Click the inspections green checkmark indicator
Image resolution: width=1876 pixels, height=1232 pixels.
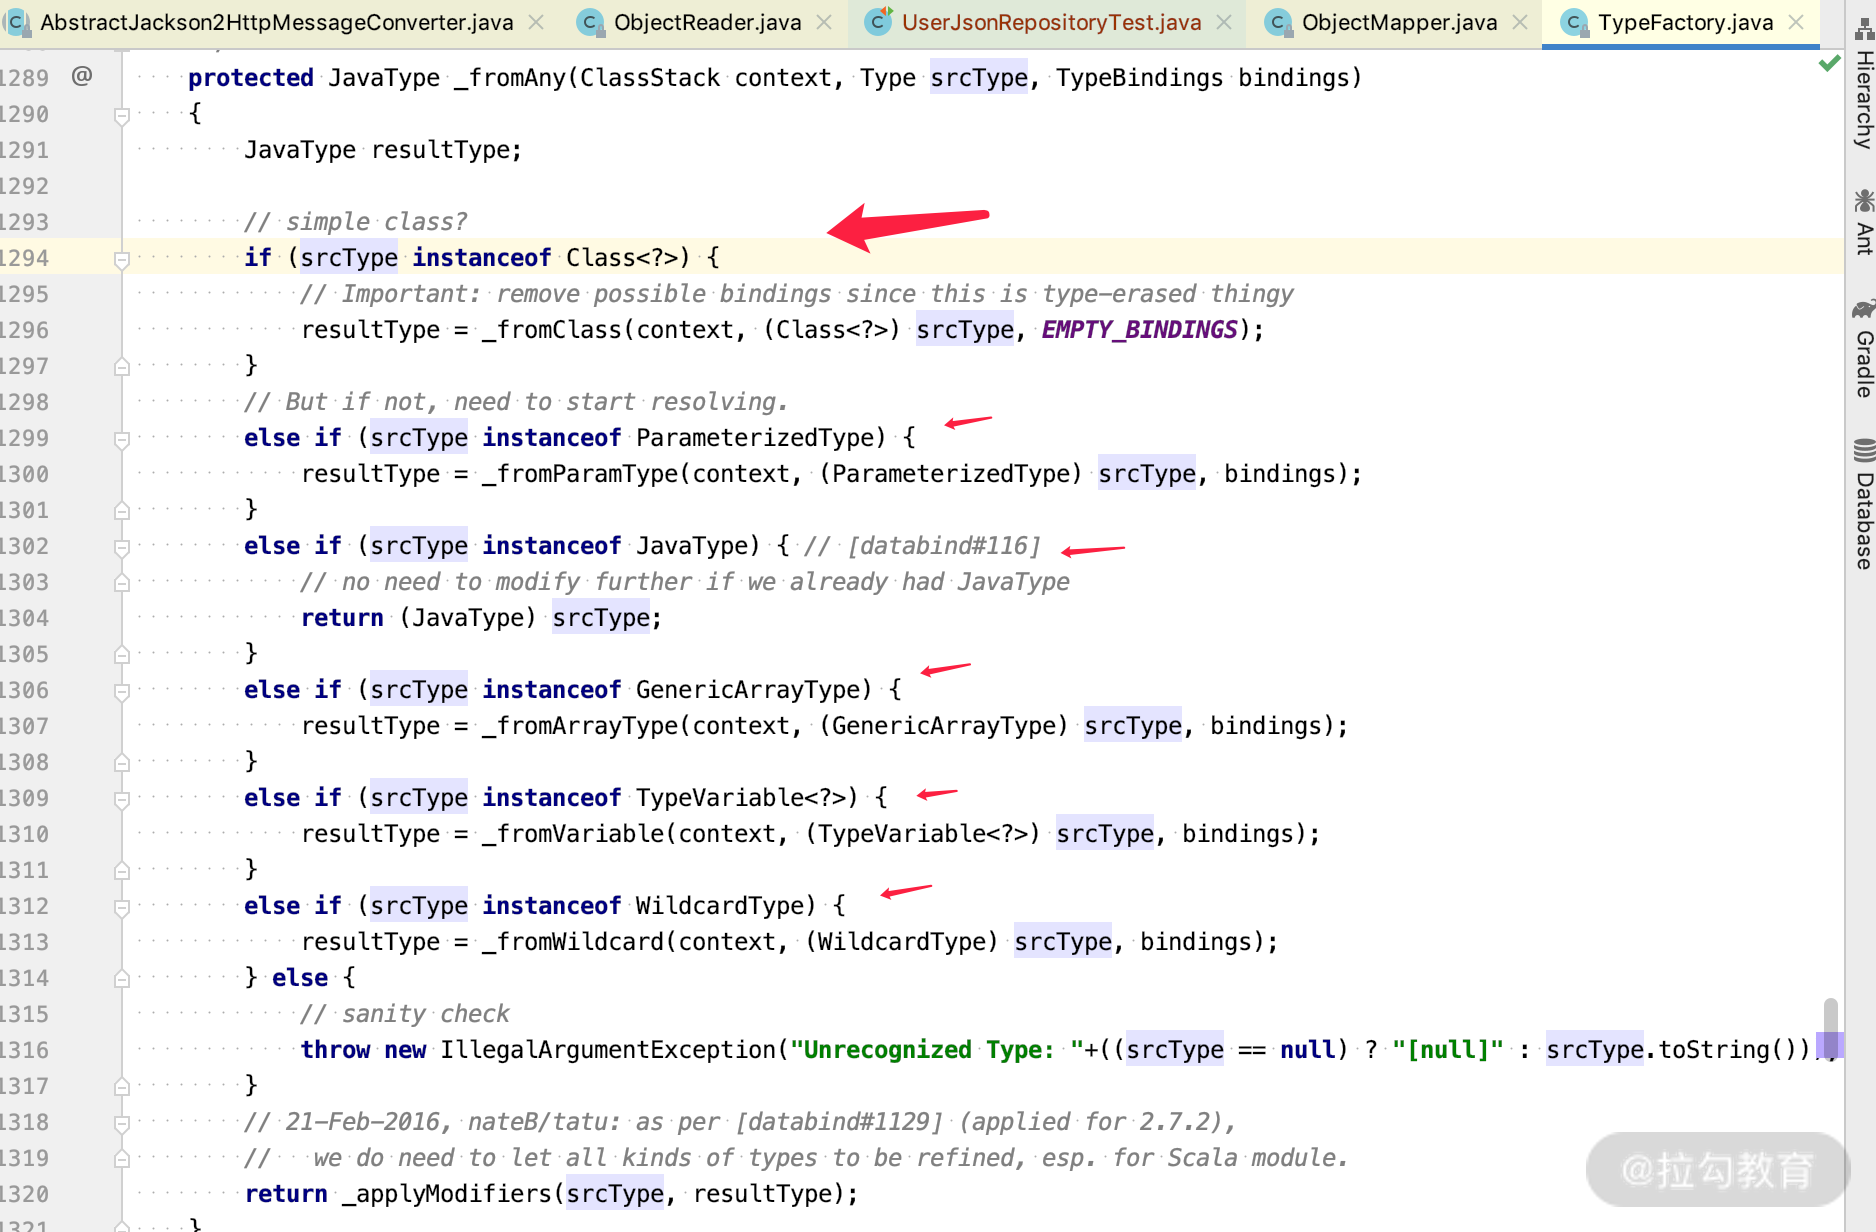click(x=1831, y=62)
